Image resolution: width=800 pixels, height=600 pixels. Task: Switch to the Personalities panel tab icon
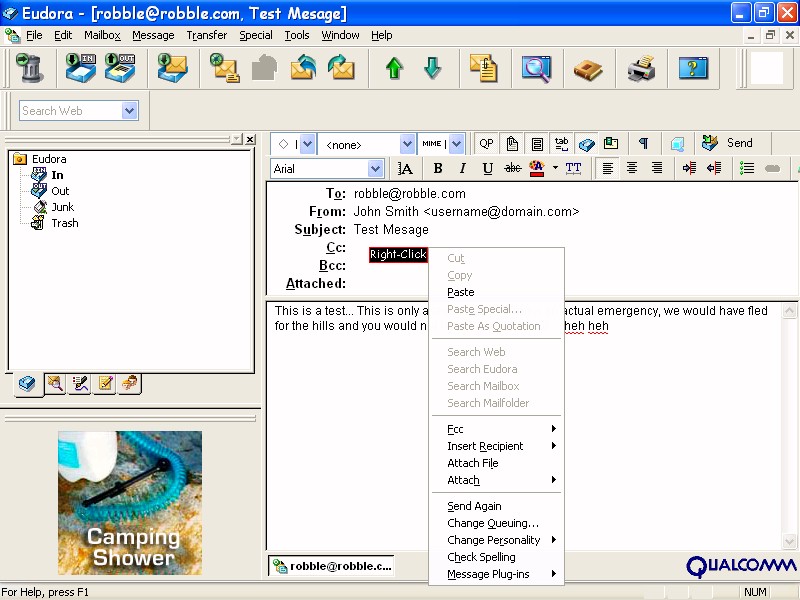(130, 383)
